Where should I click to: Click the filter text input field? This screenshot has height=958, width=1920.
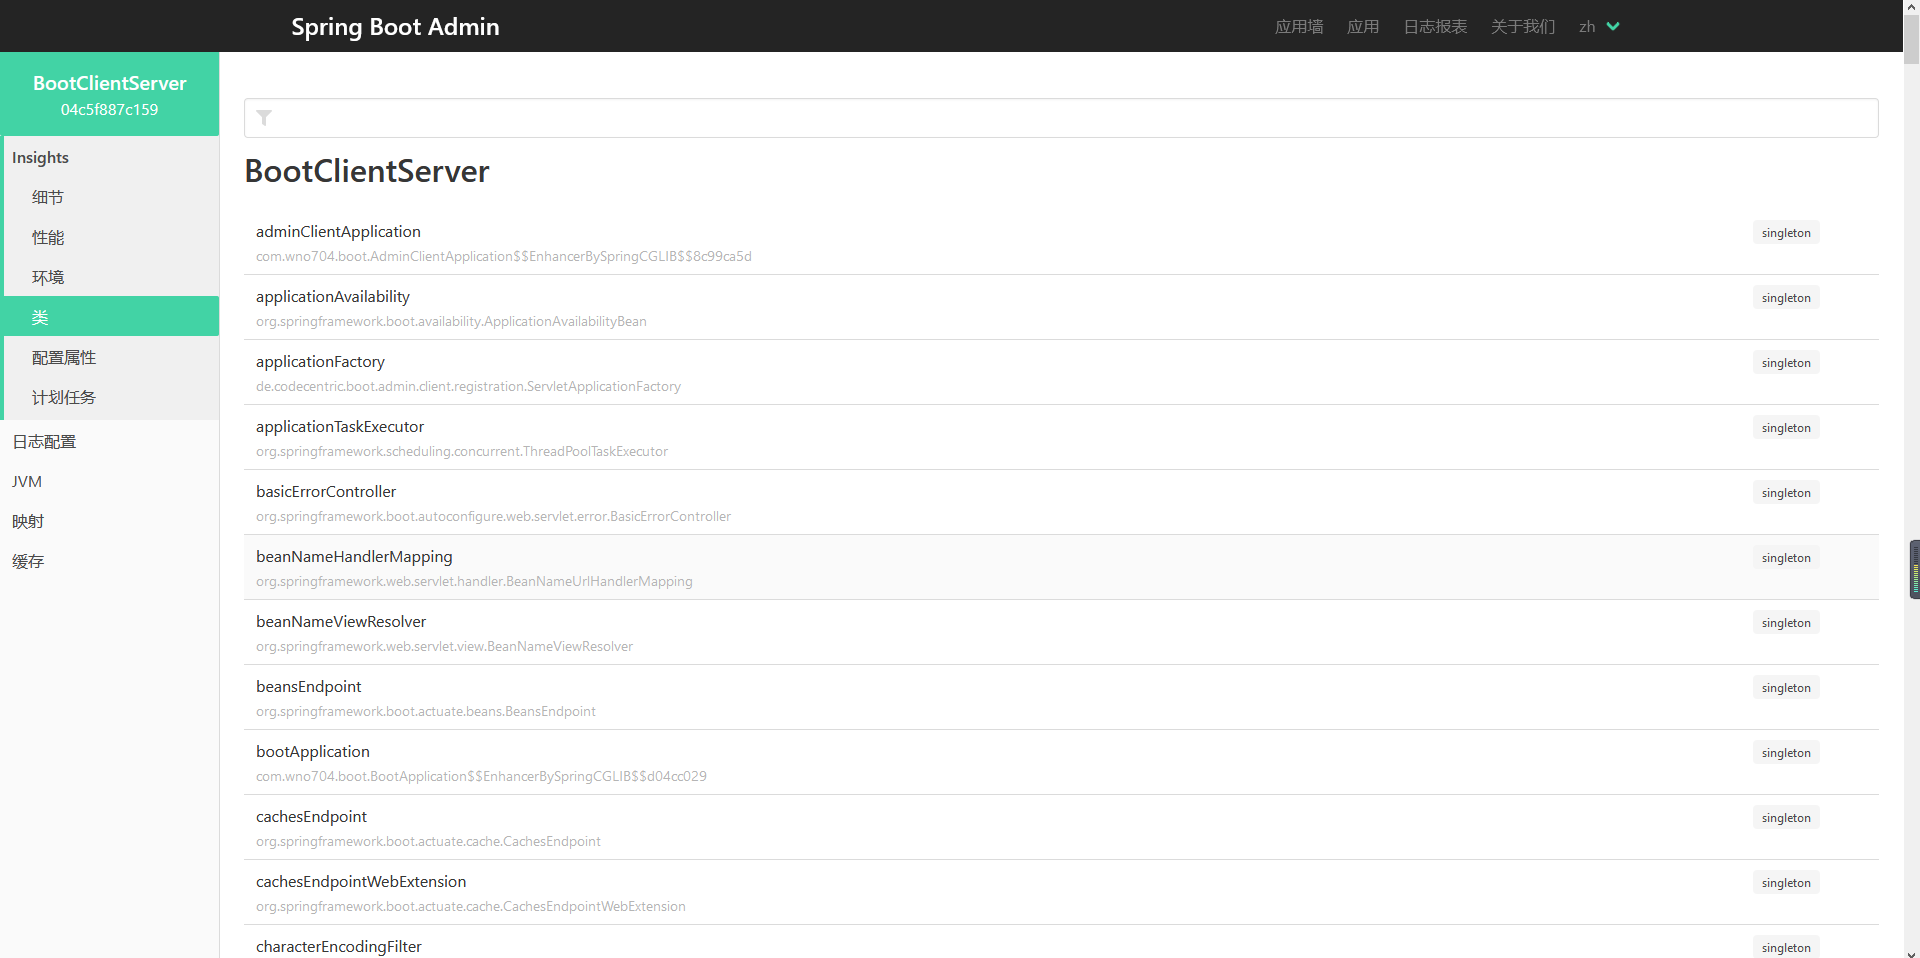pyautogui.click(x=1070, y=118)
